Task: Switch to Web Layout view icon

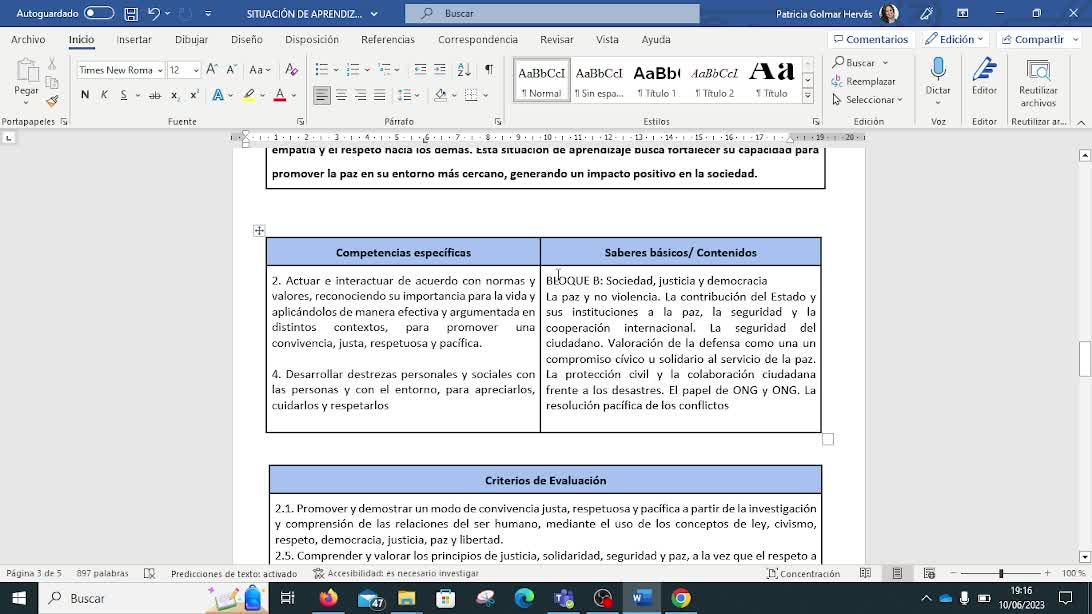Action: coord(929,574)
